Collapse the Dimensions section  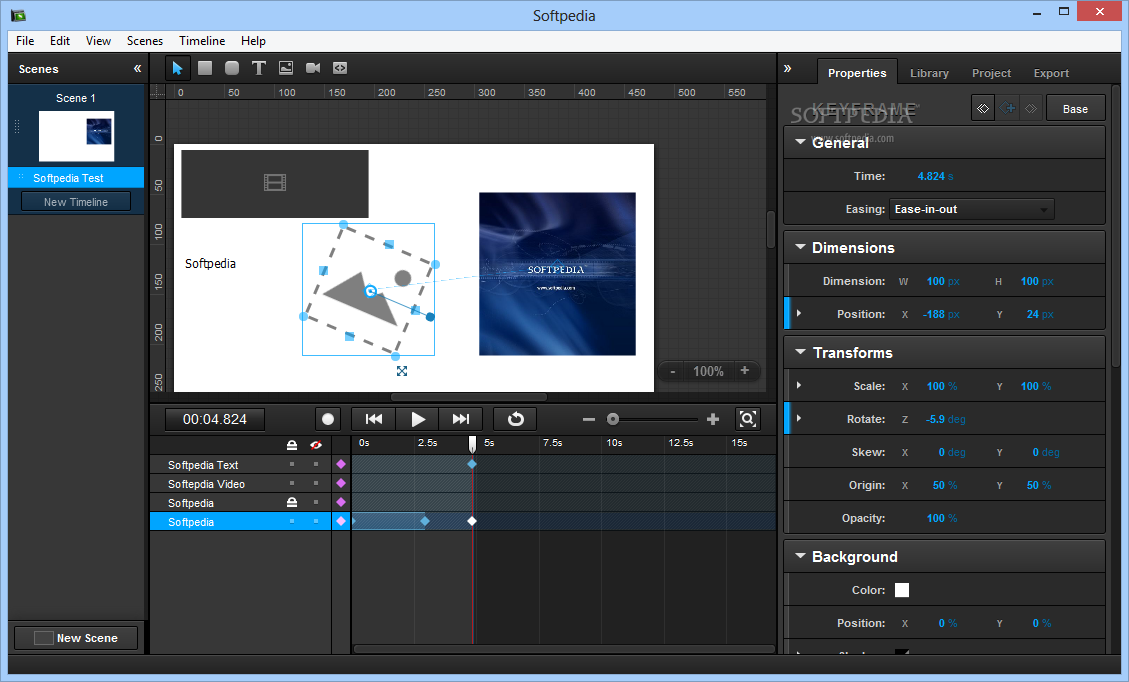coord(800,247)
